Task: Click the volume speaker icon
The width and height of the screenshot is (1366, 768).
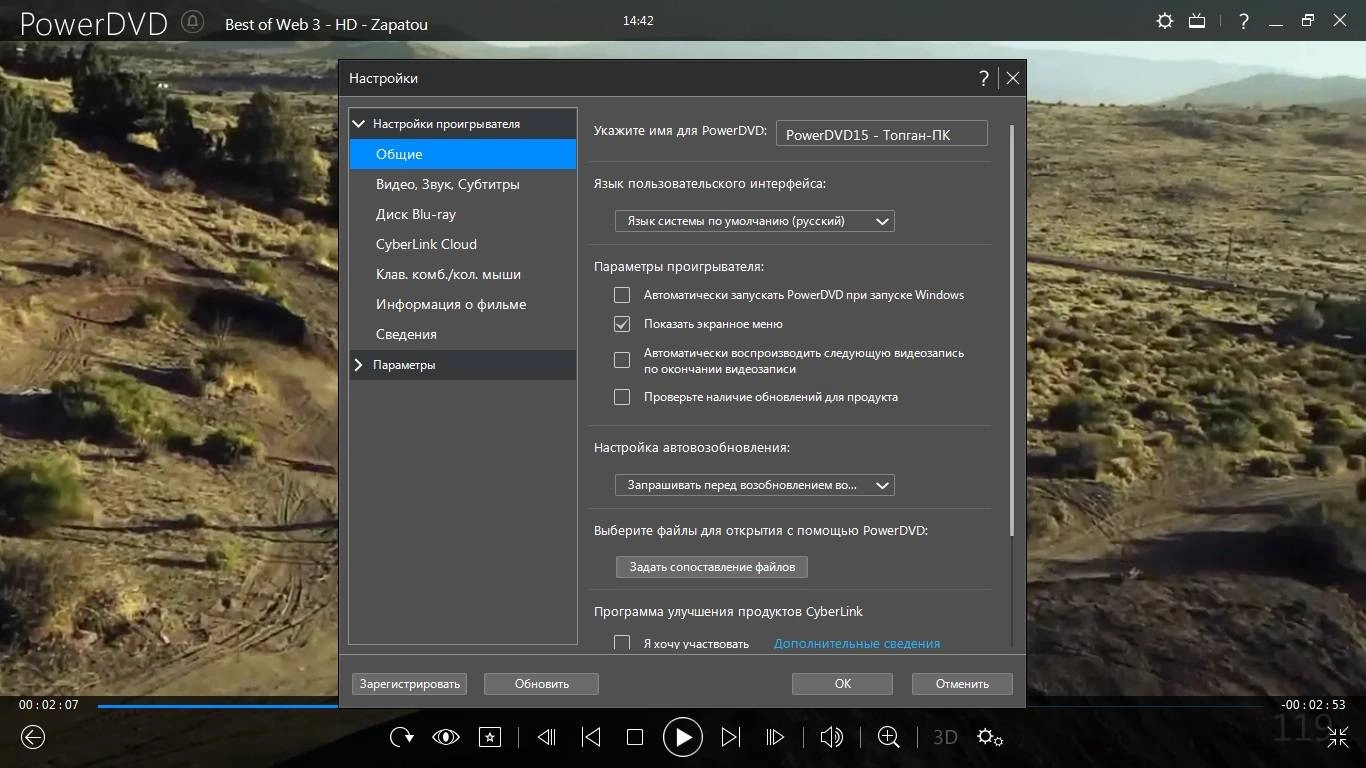Action: [x=831, y=737]
